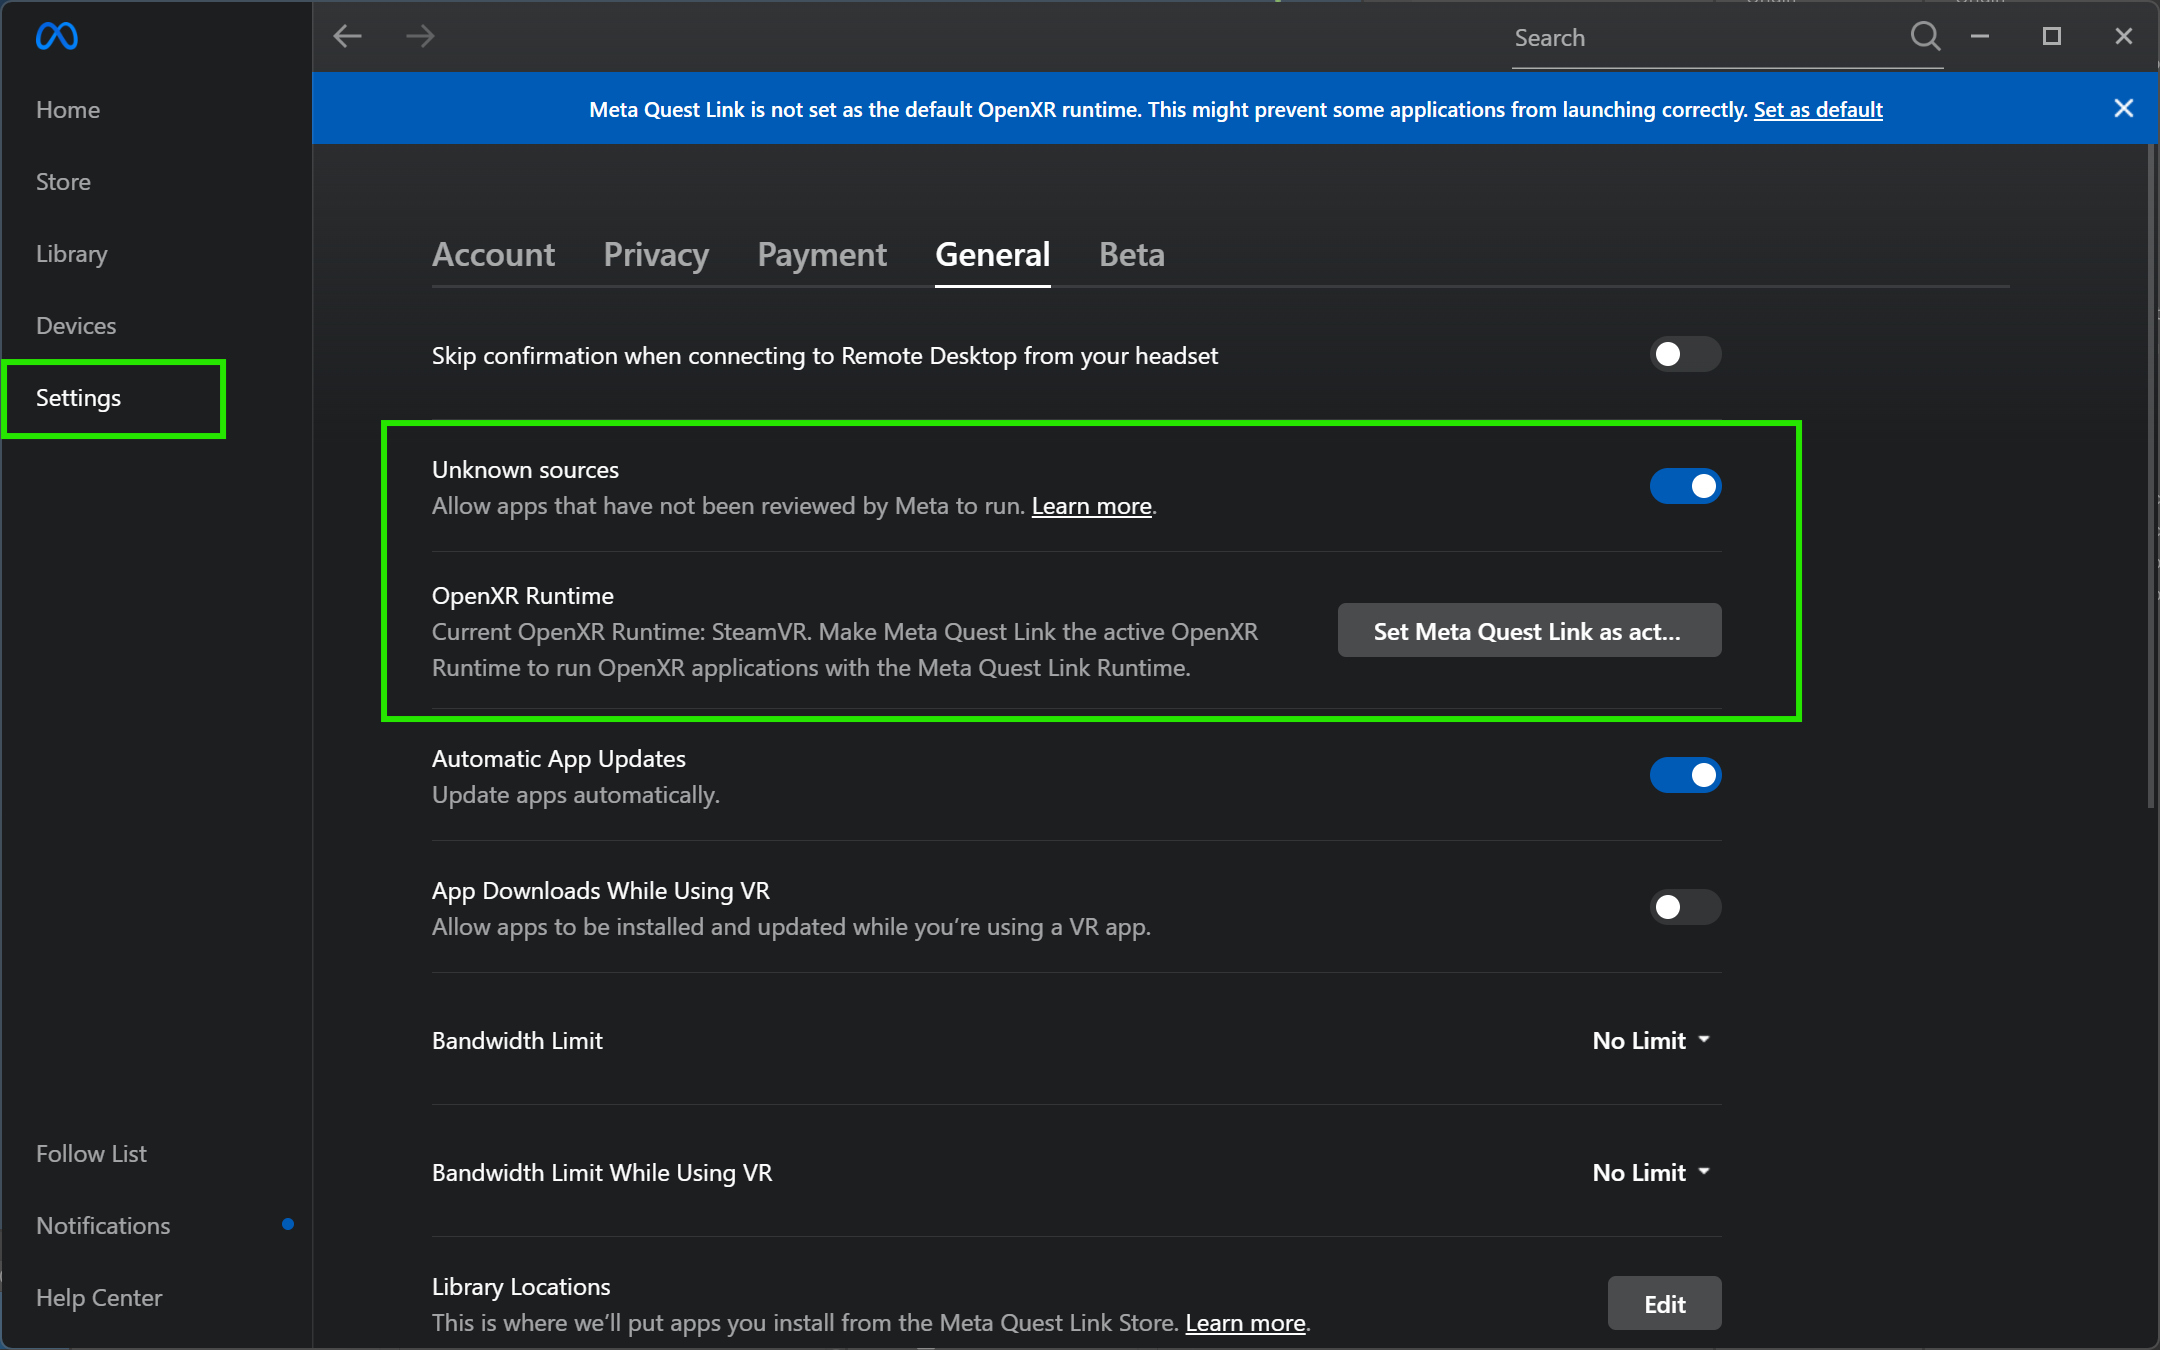Dismiss the blue OpenXR banner
This screenshot has height=1350, width=2160.
coord(2124,109)
